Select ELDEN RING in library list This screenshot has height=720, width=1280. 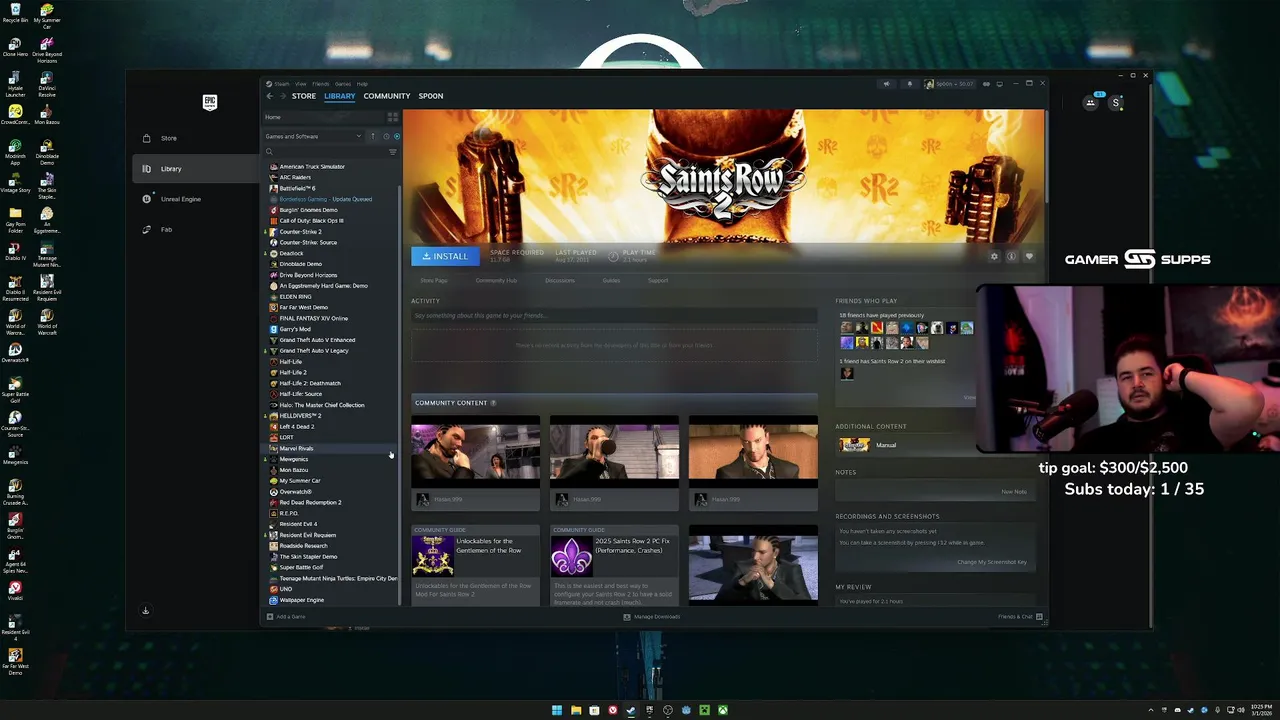[296, 297]
